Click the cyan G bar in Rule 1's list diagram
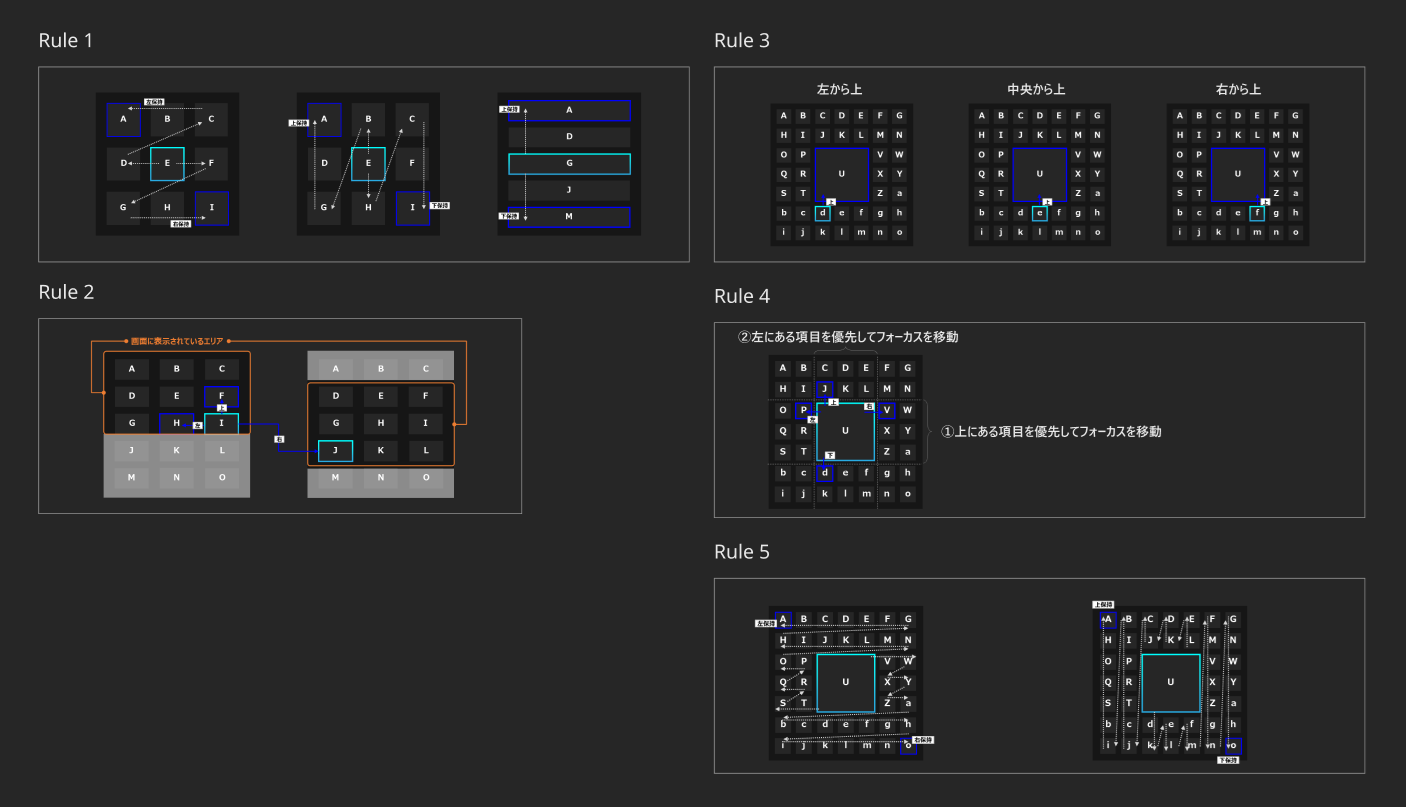1406x807 pixels. point(569,164)
